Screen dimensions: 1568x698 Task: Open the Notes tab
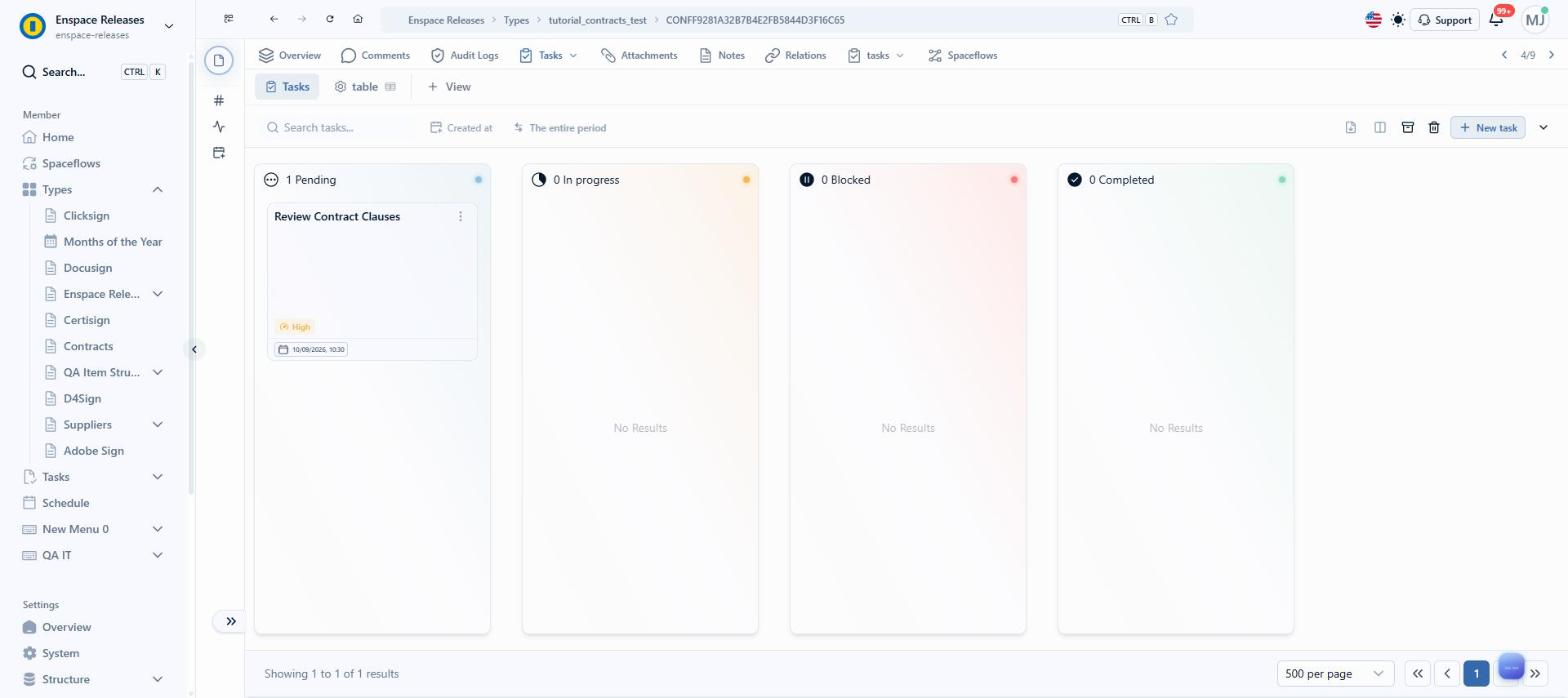(x=721, y=55)
